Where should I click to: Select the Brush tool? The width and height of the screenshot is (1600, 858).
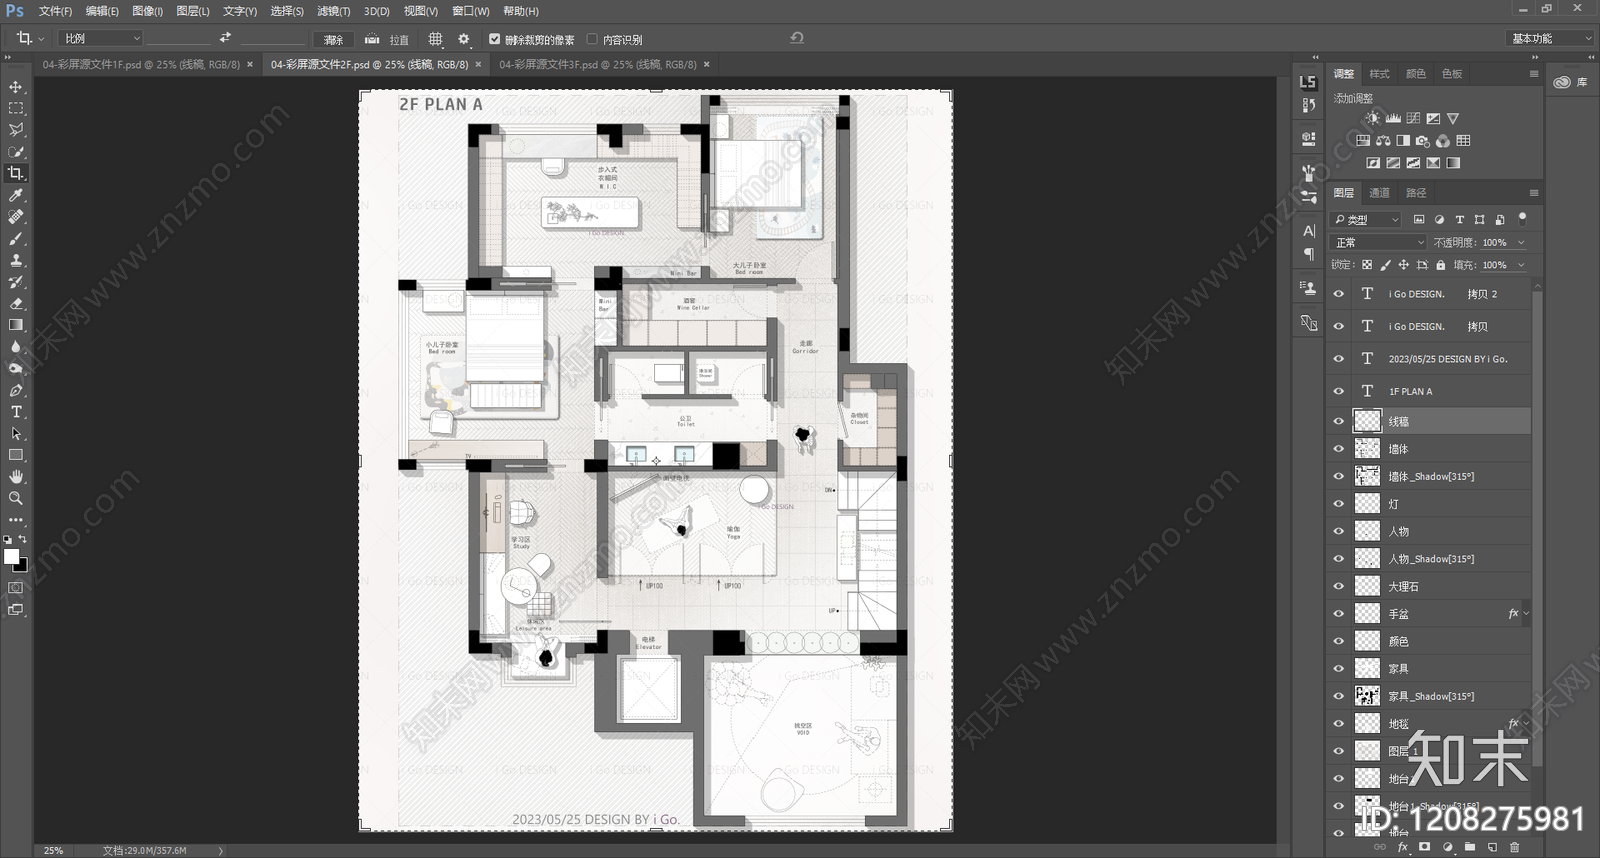click(16, 238)
